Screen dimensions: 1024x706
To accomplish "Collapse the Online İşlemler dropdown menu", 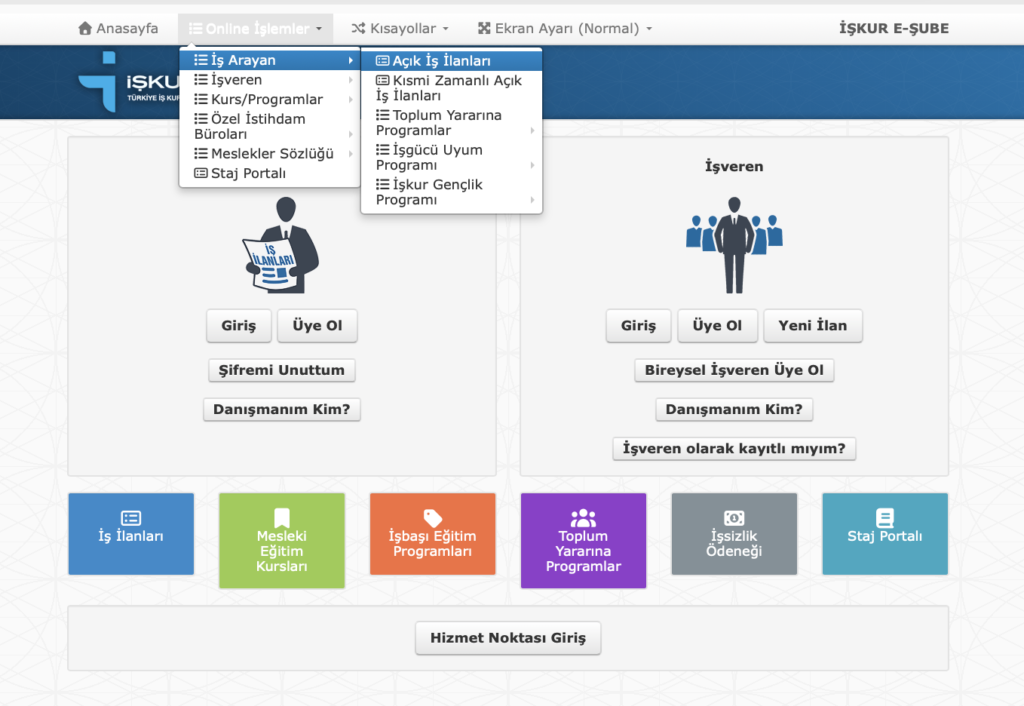I will 255,29.
